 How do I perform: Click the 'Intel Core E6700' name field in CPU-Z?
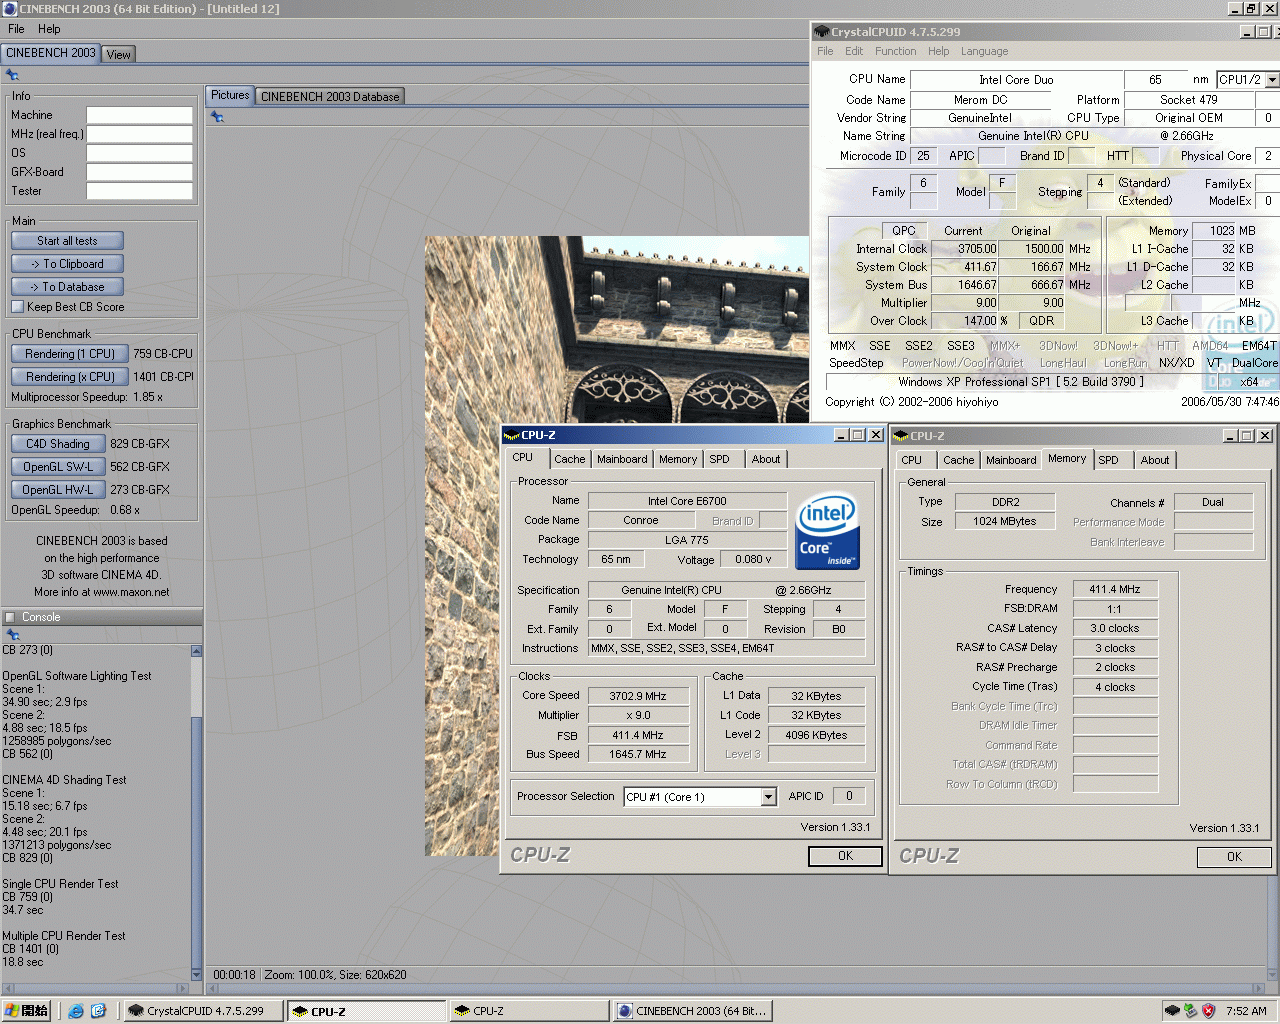tap(687, 501)
